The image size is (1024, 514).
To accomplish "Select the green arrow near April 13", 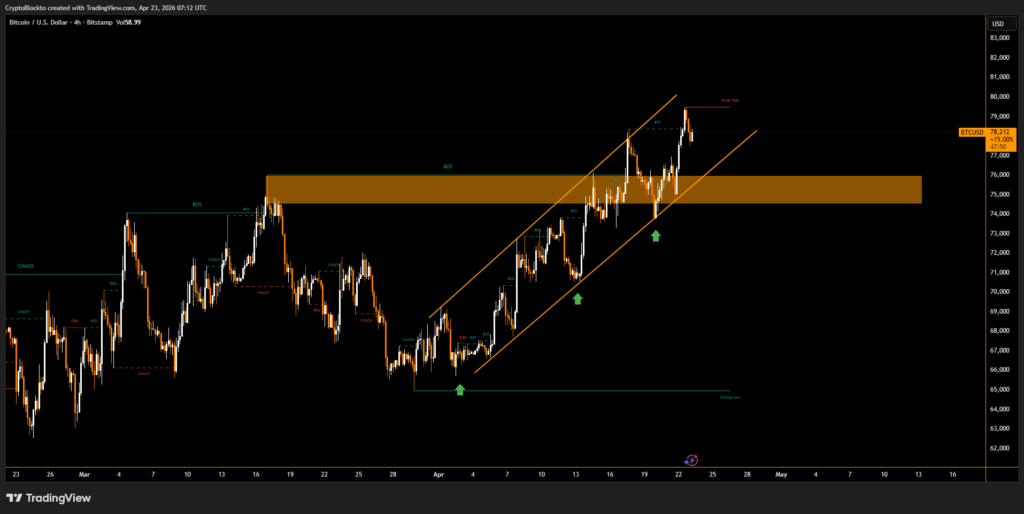I will [577, 298].
